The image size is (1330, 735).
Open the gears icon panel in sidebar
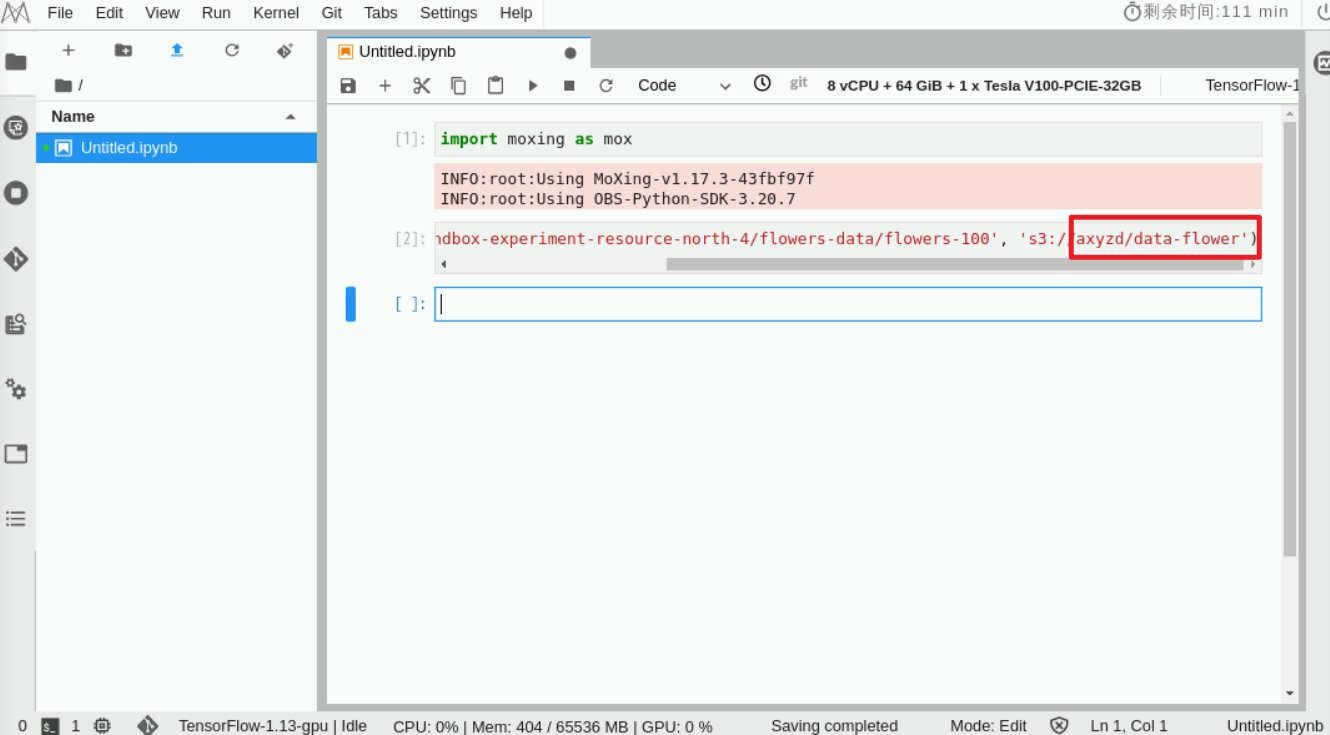[x=16, y=389]
